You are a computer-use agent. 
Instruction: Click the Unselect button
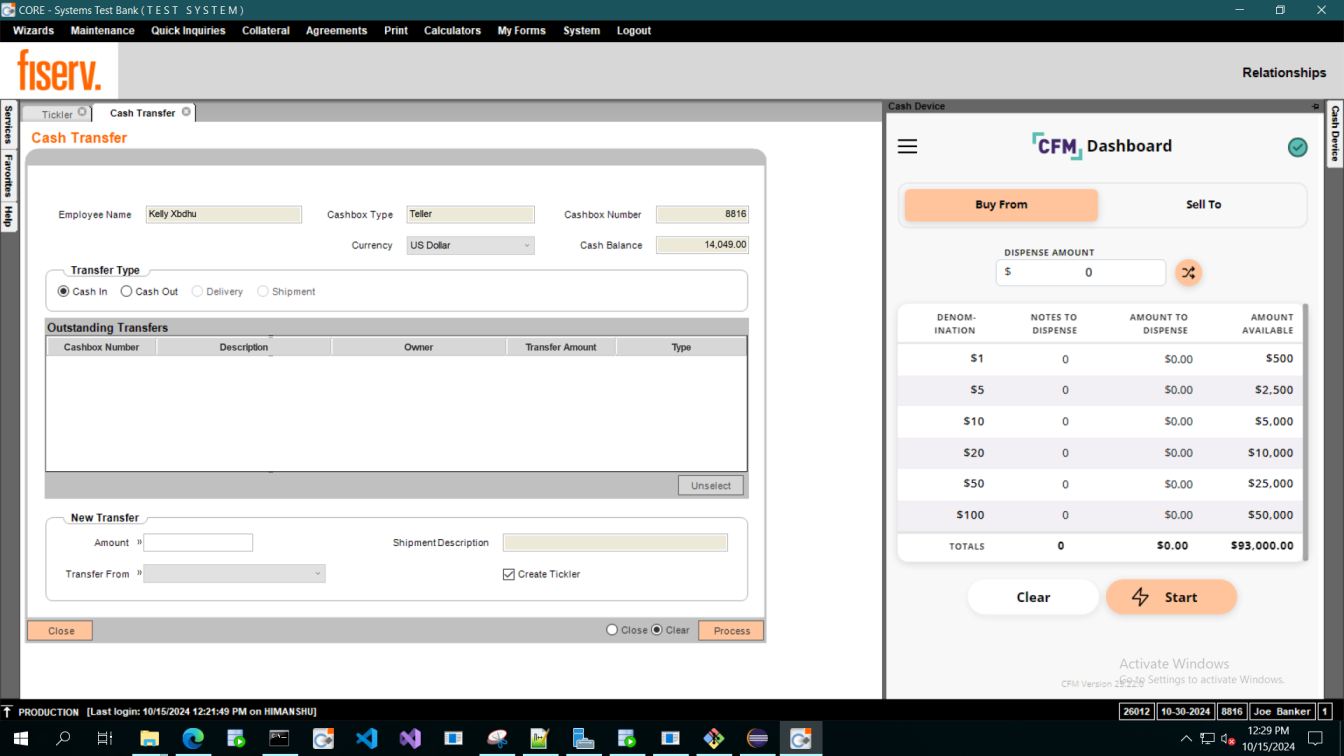[x=711, y=486]
